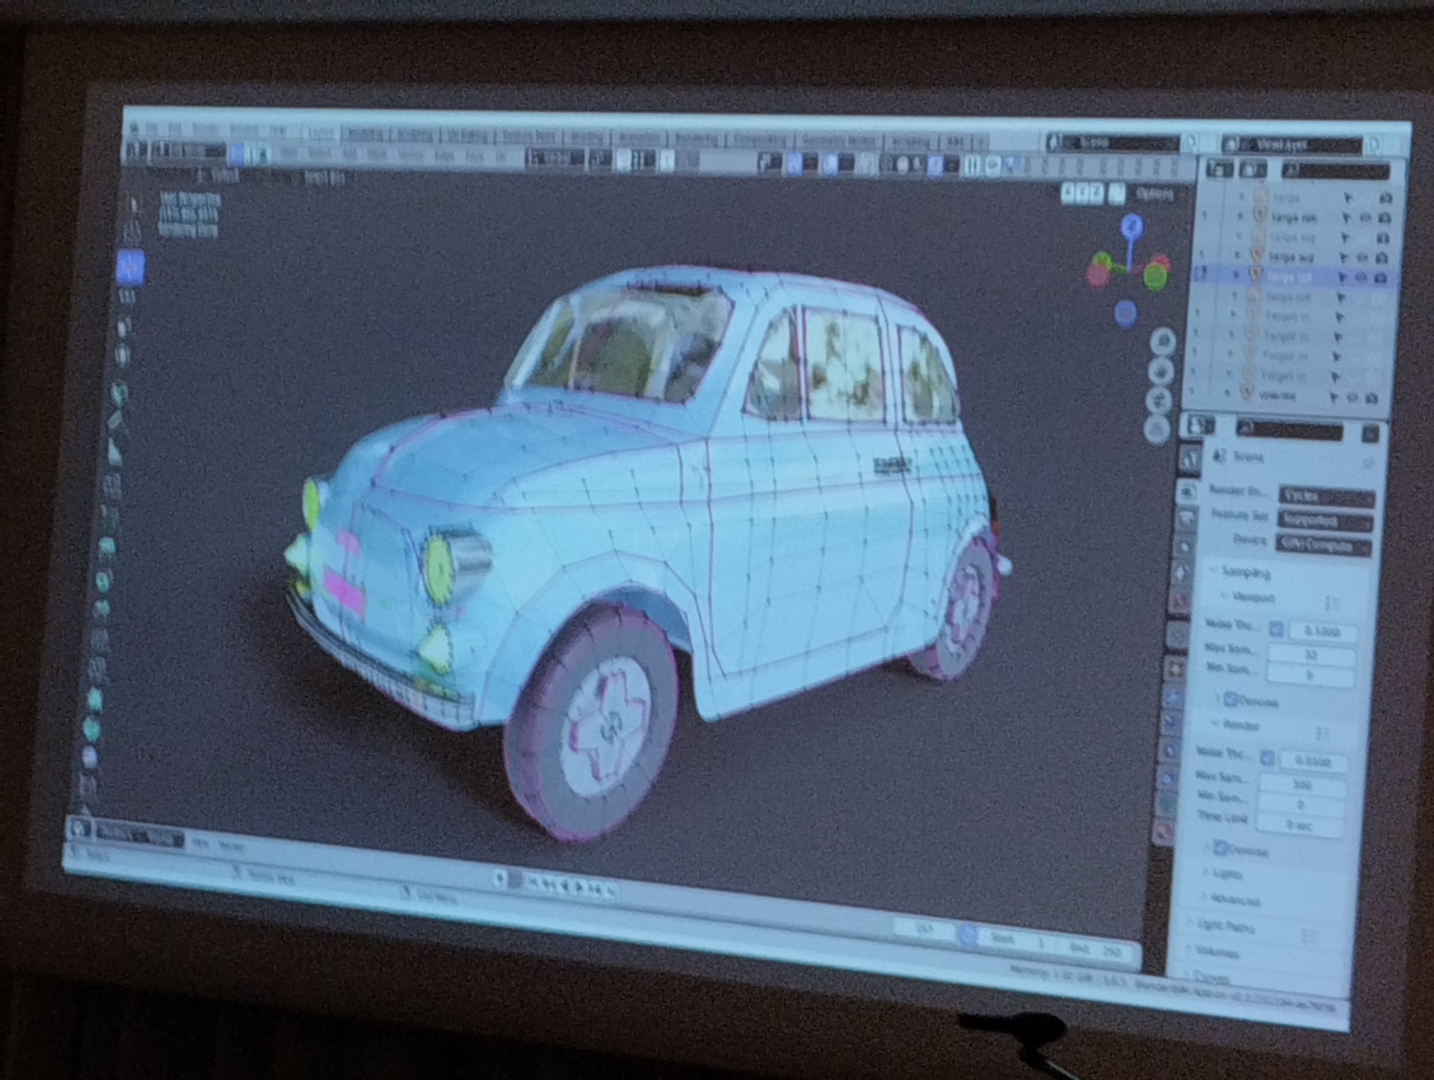This screenshot has width=1434, height=1080.
Task: Select the active highlighted tool in the left toolbar
Action: 130,266
